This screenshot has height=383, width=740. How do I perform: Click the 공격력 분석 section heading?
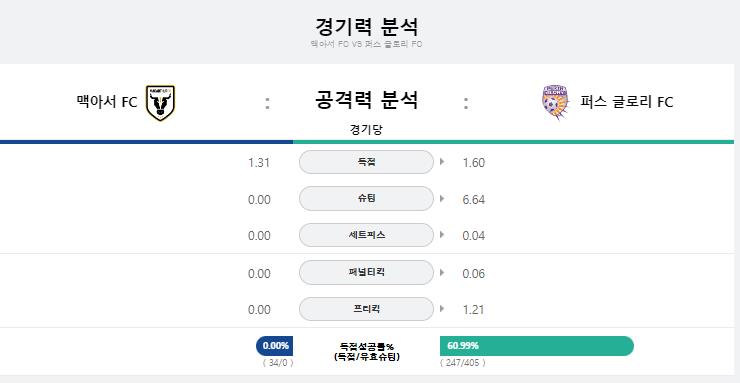pyautogui.click(x=366, y=100)
